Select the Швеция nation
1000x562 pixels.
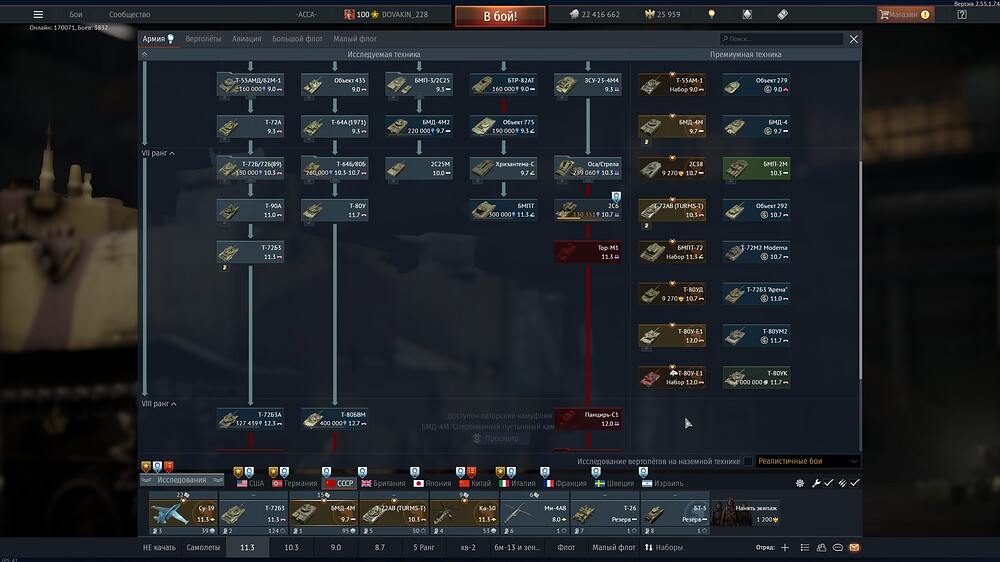pos(614,484)
